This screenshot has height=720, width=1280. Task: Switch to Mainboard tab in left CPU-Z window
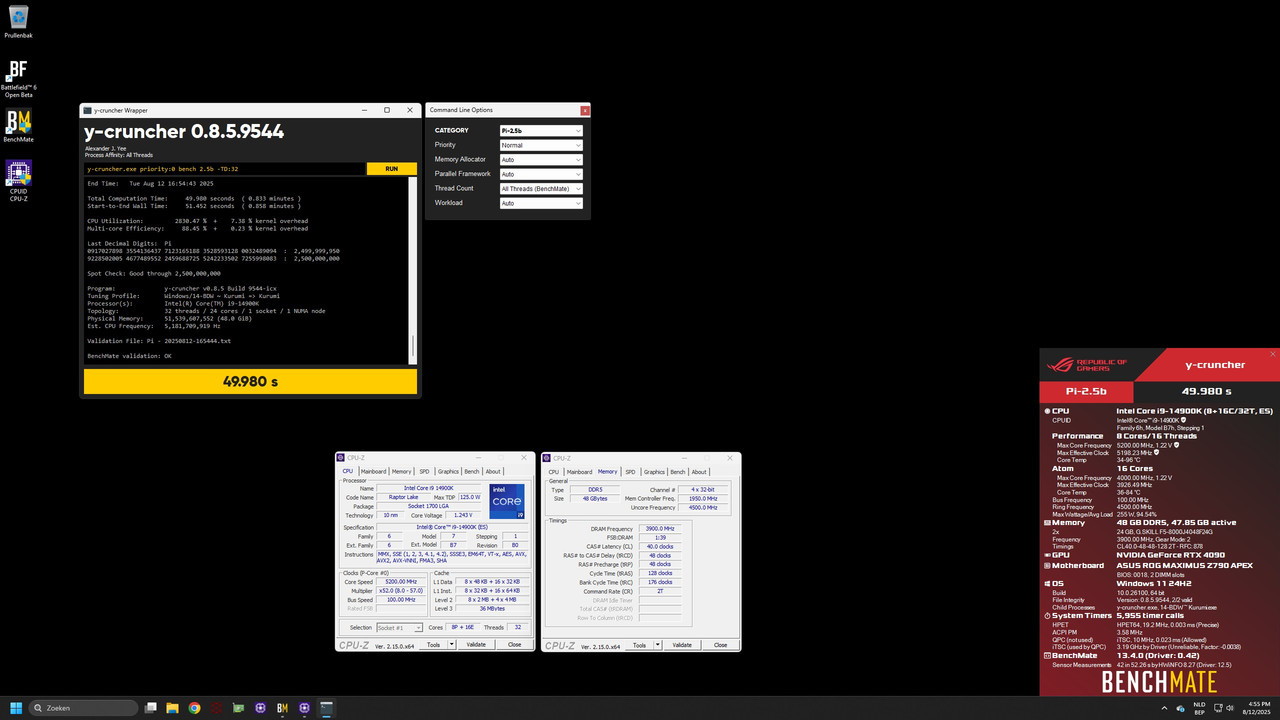[x=373, y=471]
